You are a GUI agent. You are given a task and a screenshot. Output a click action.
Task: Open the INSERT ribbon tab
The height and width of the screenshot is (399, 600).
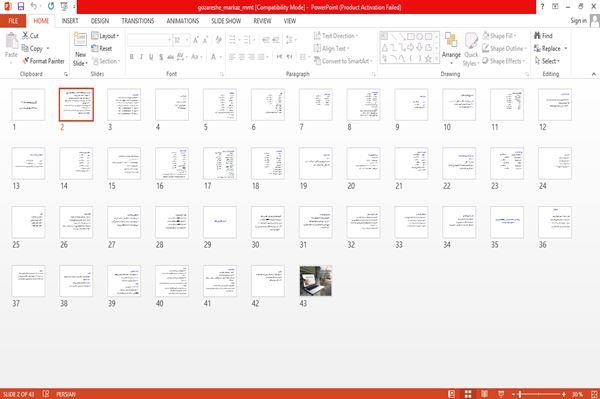tap(70, 21)
